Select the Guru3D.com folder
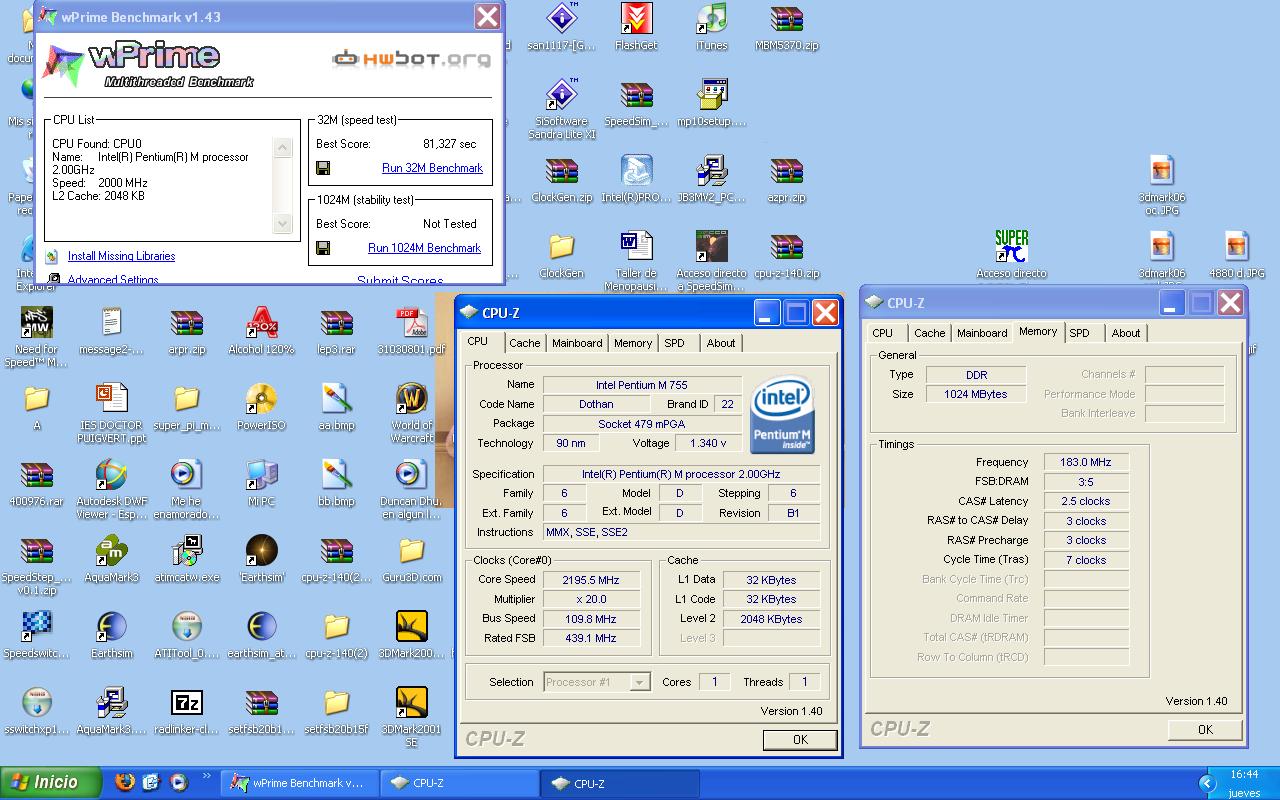Viewport: 1280px width, 800px height. coord(411,560)
